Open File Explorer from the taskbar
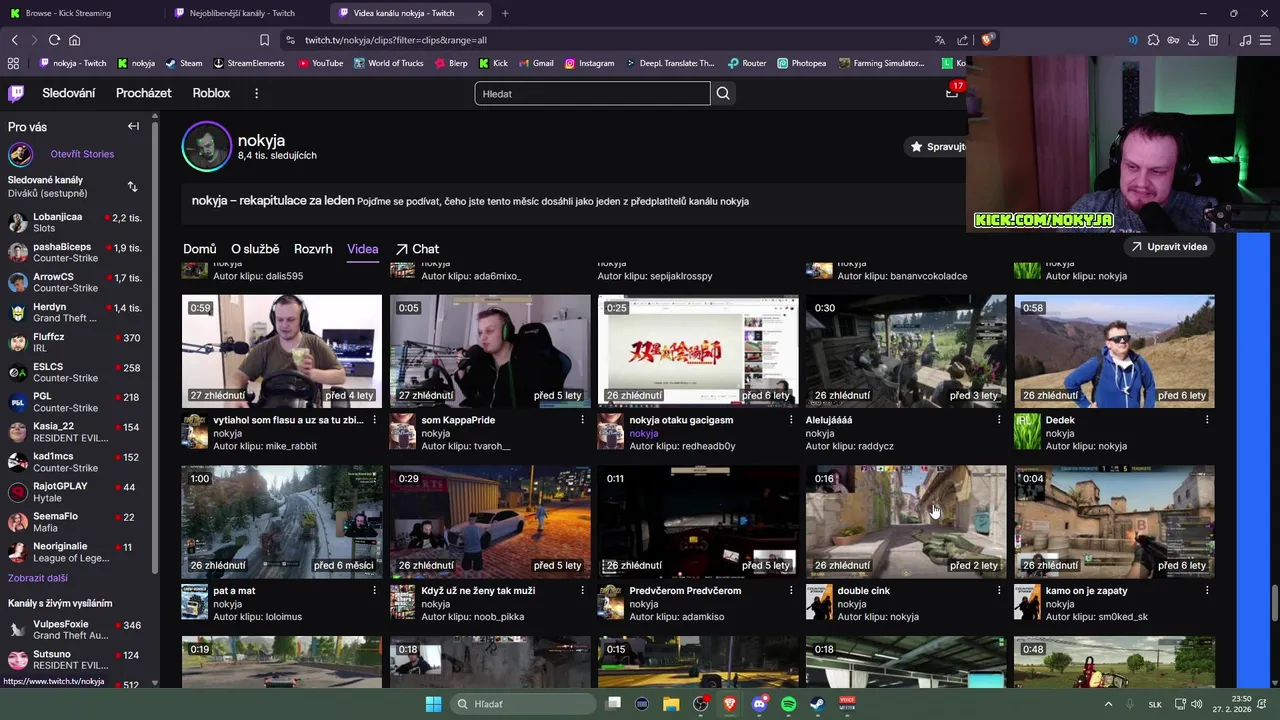This screenshot has height=720, width=1280. tap(671, 704)
